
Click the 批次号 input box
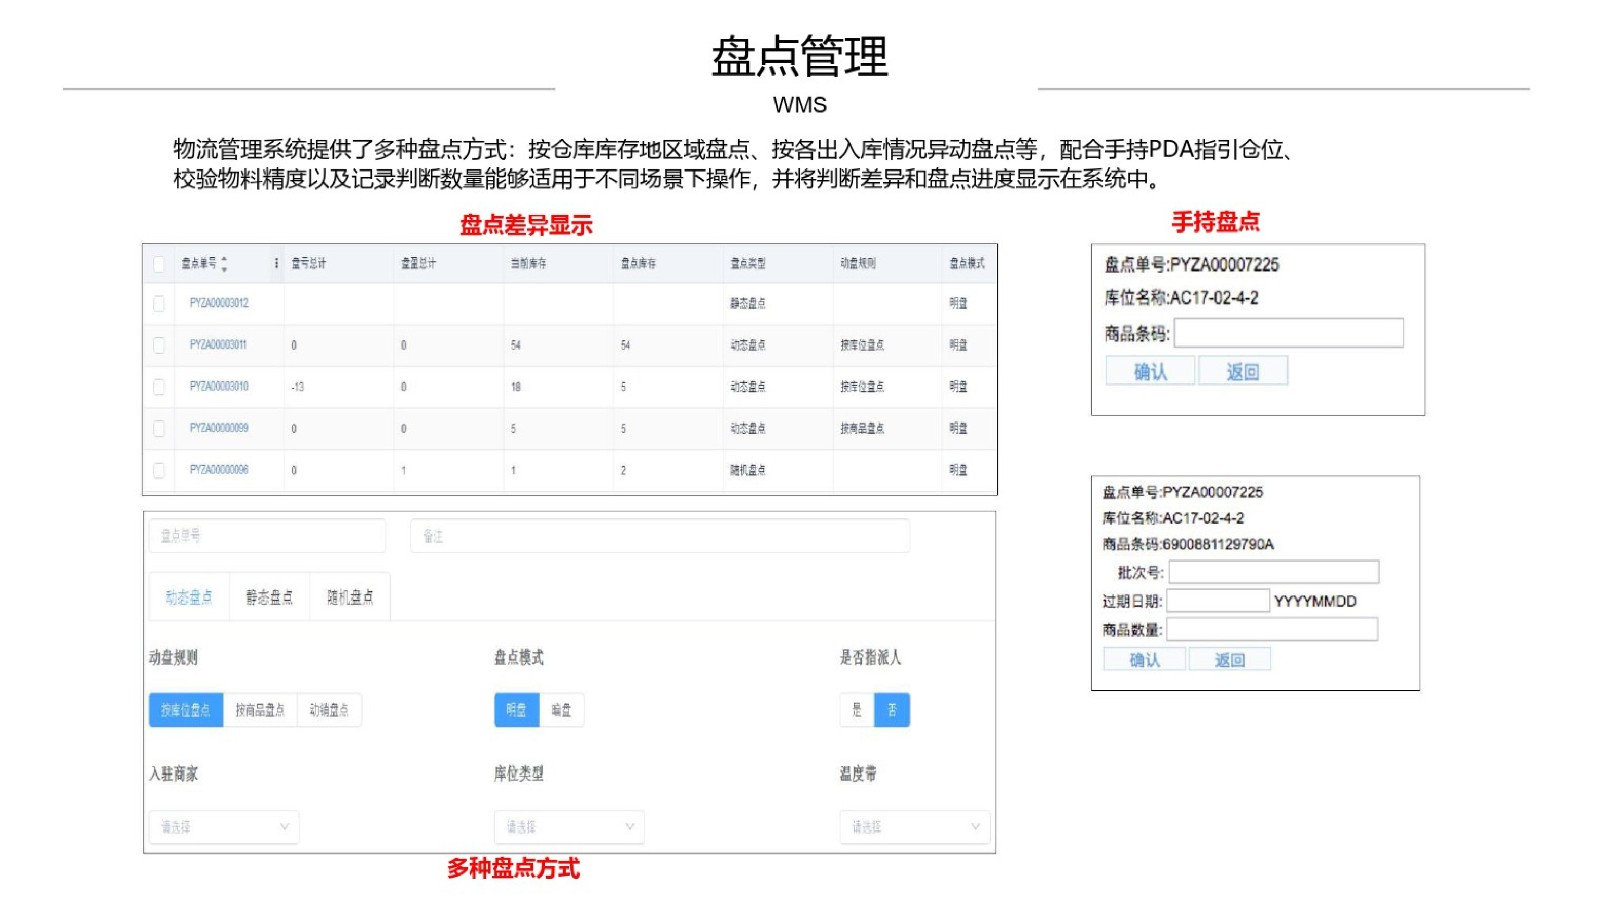1273,572
